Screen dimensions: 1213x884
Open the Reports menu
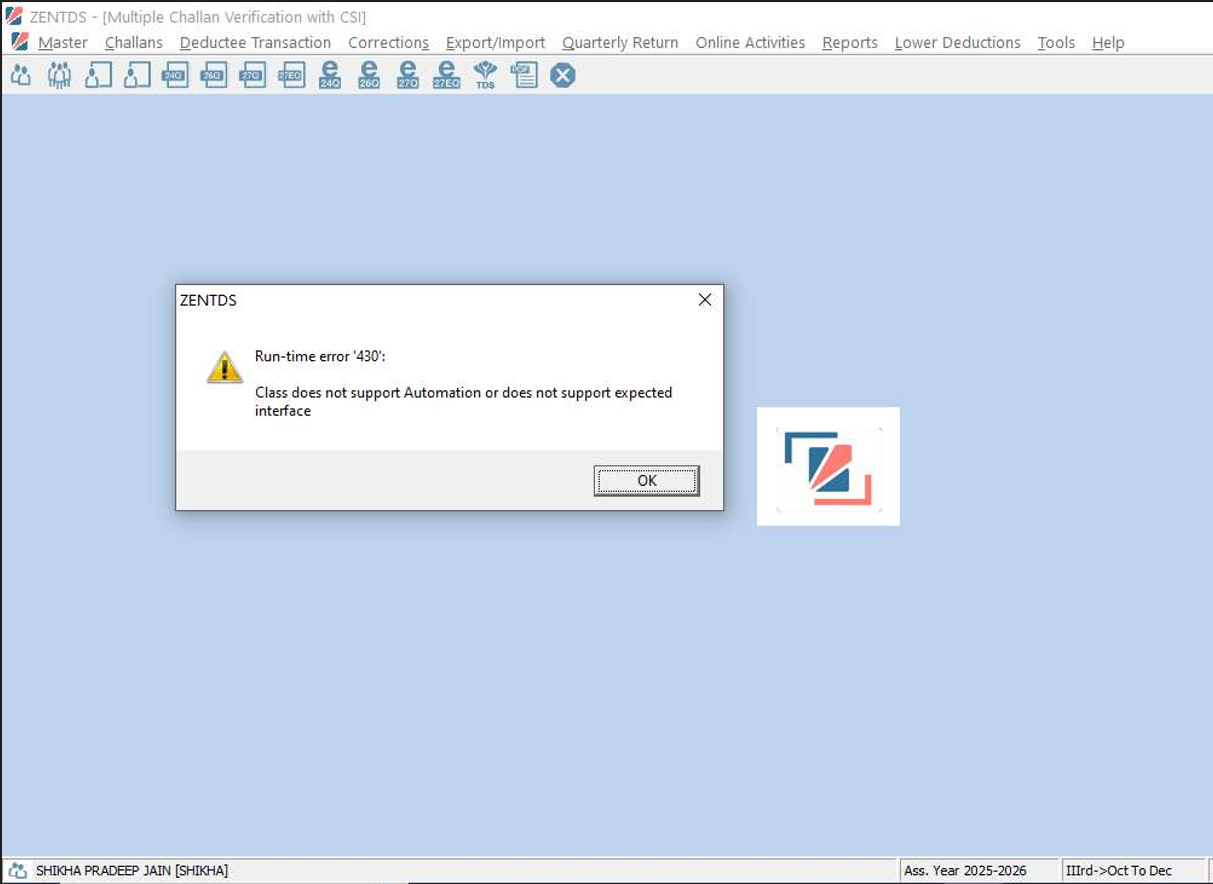click(x=850, y=42)
